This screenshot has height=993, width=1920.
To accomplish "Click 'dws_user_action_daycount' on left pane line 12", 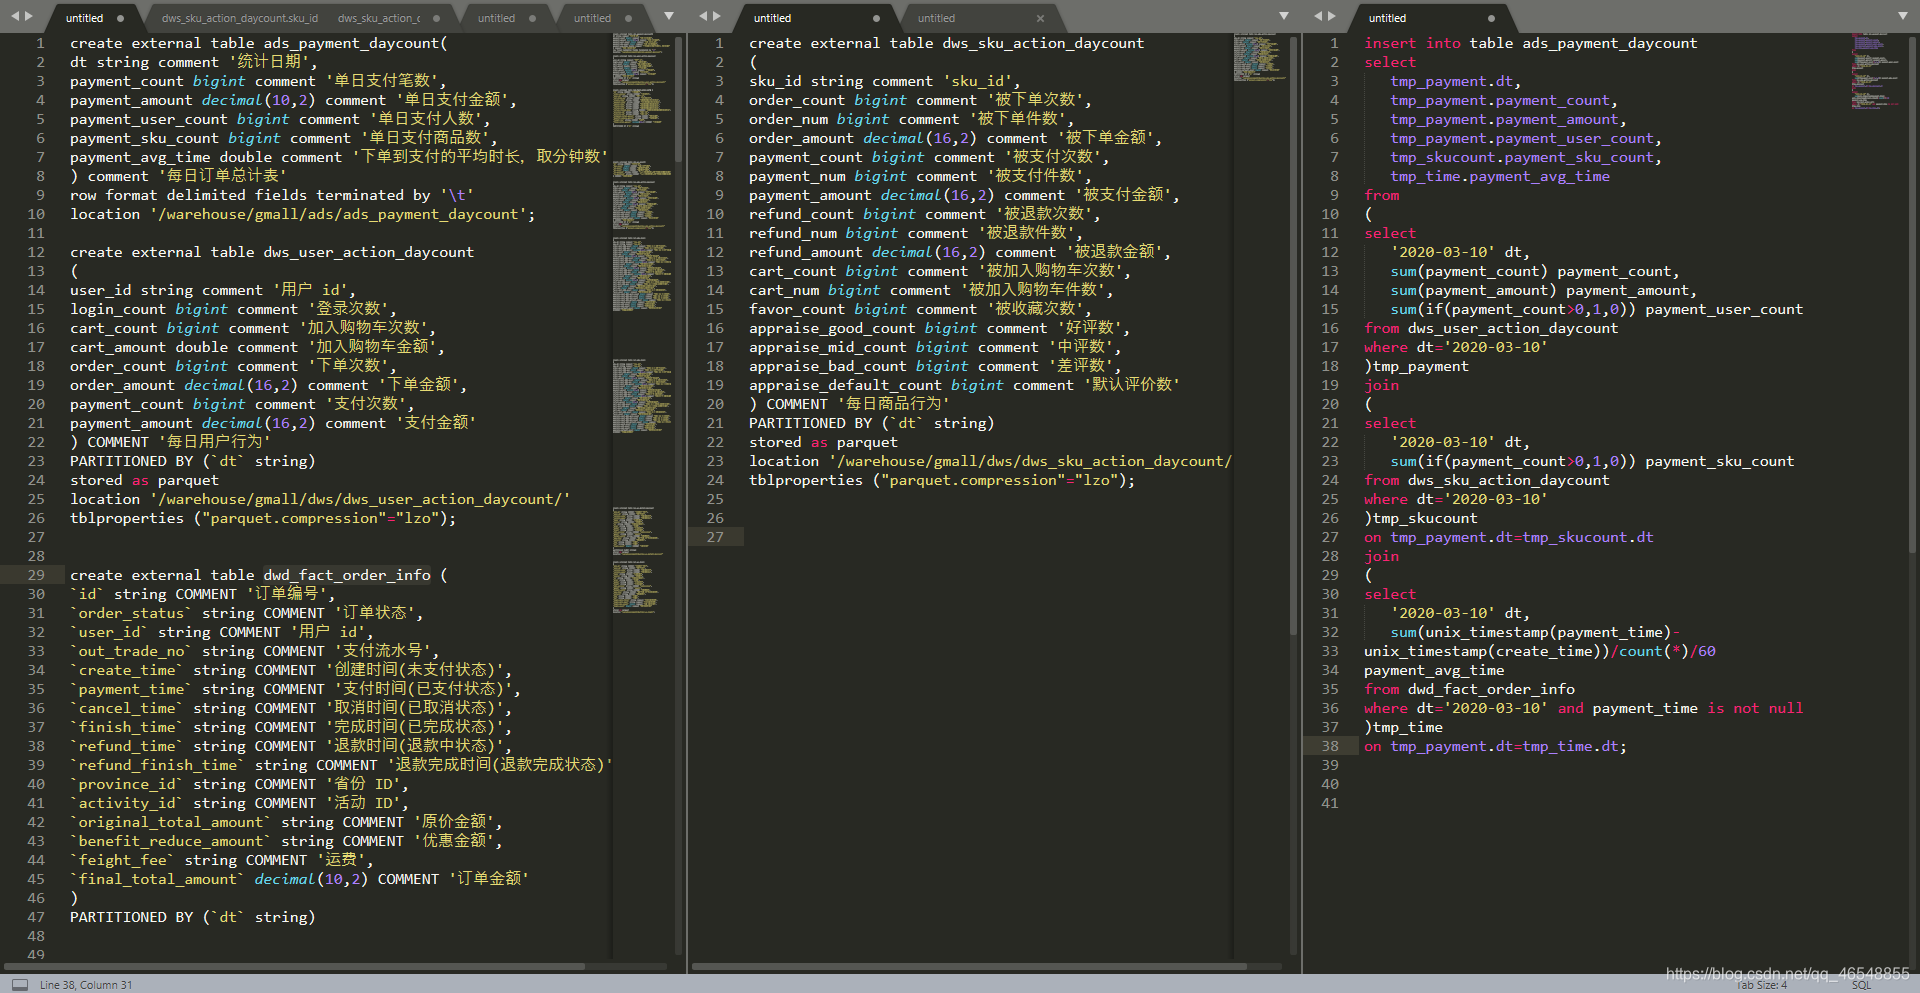I will 368,252.
